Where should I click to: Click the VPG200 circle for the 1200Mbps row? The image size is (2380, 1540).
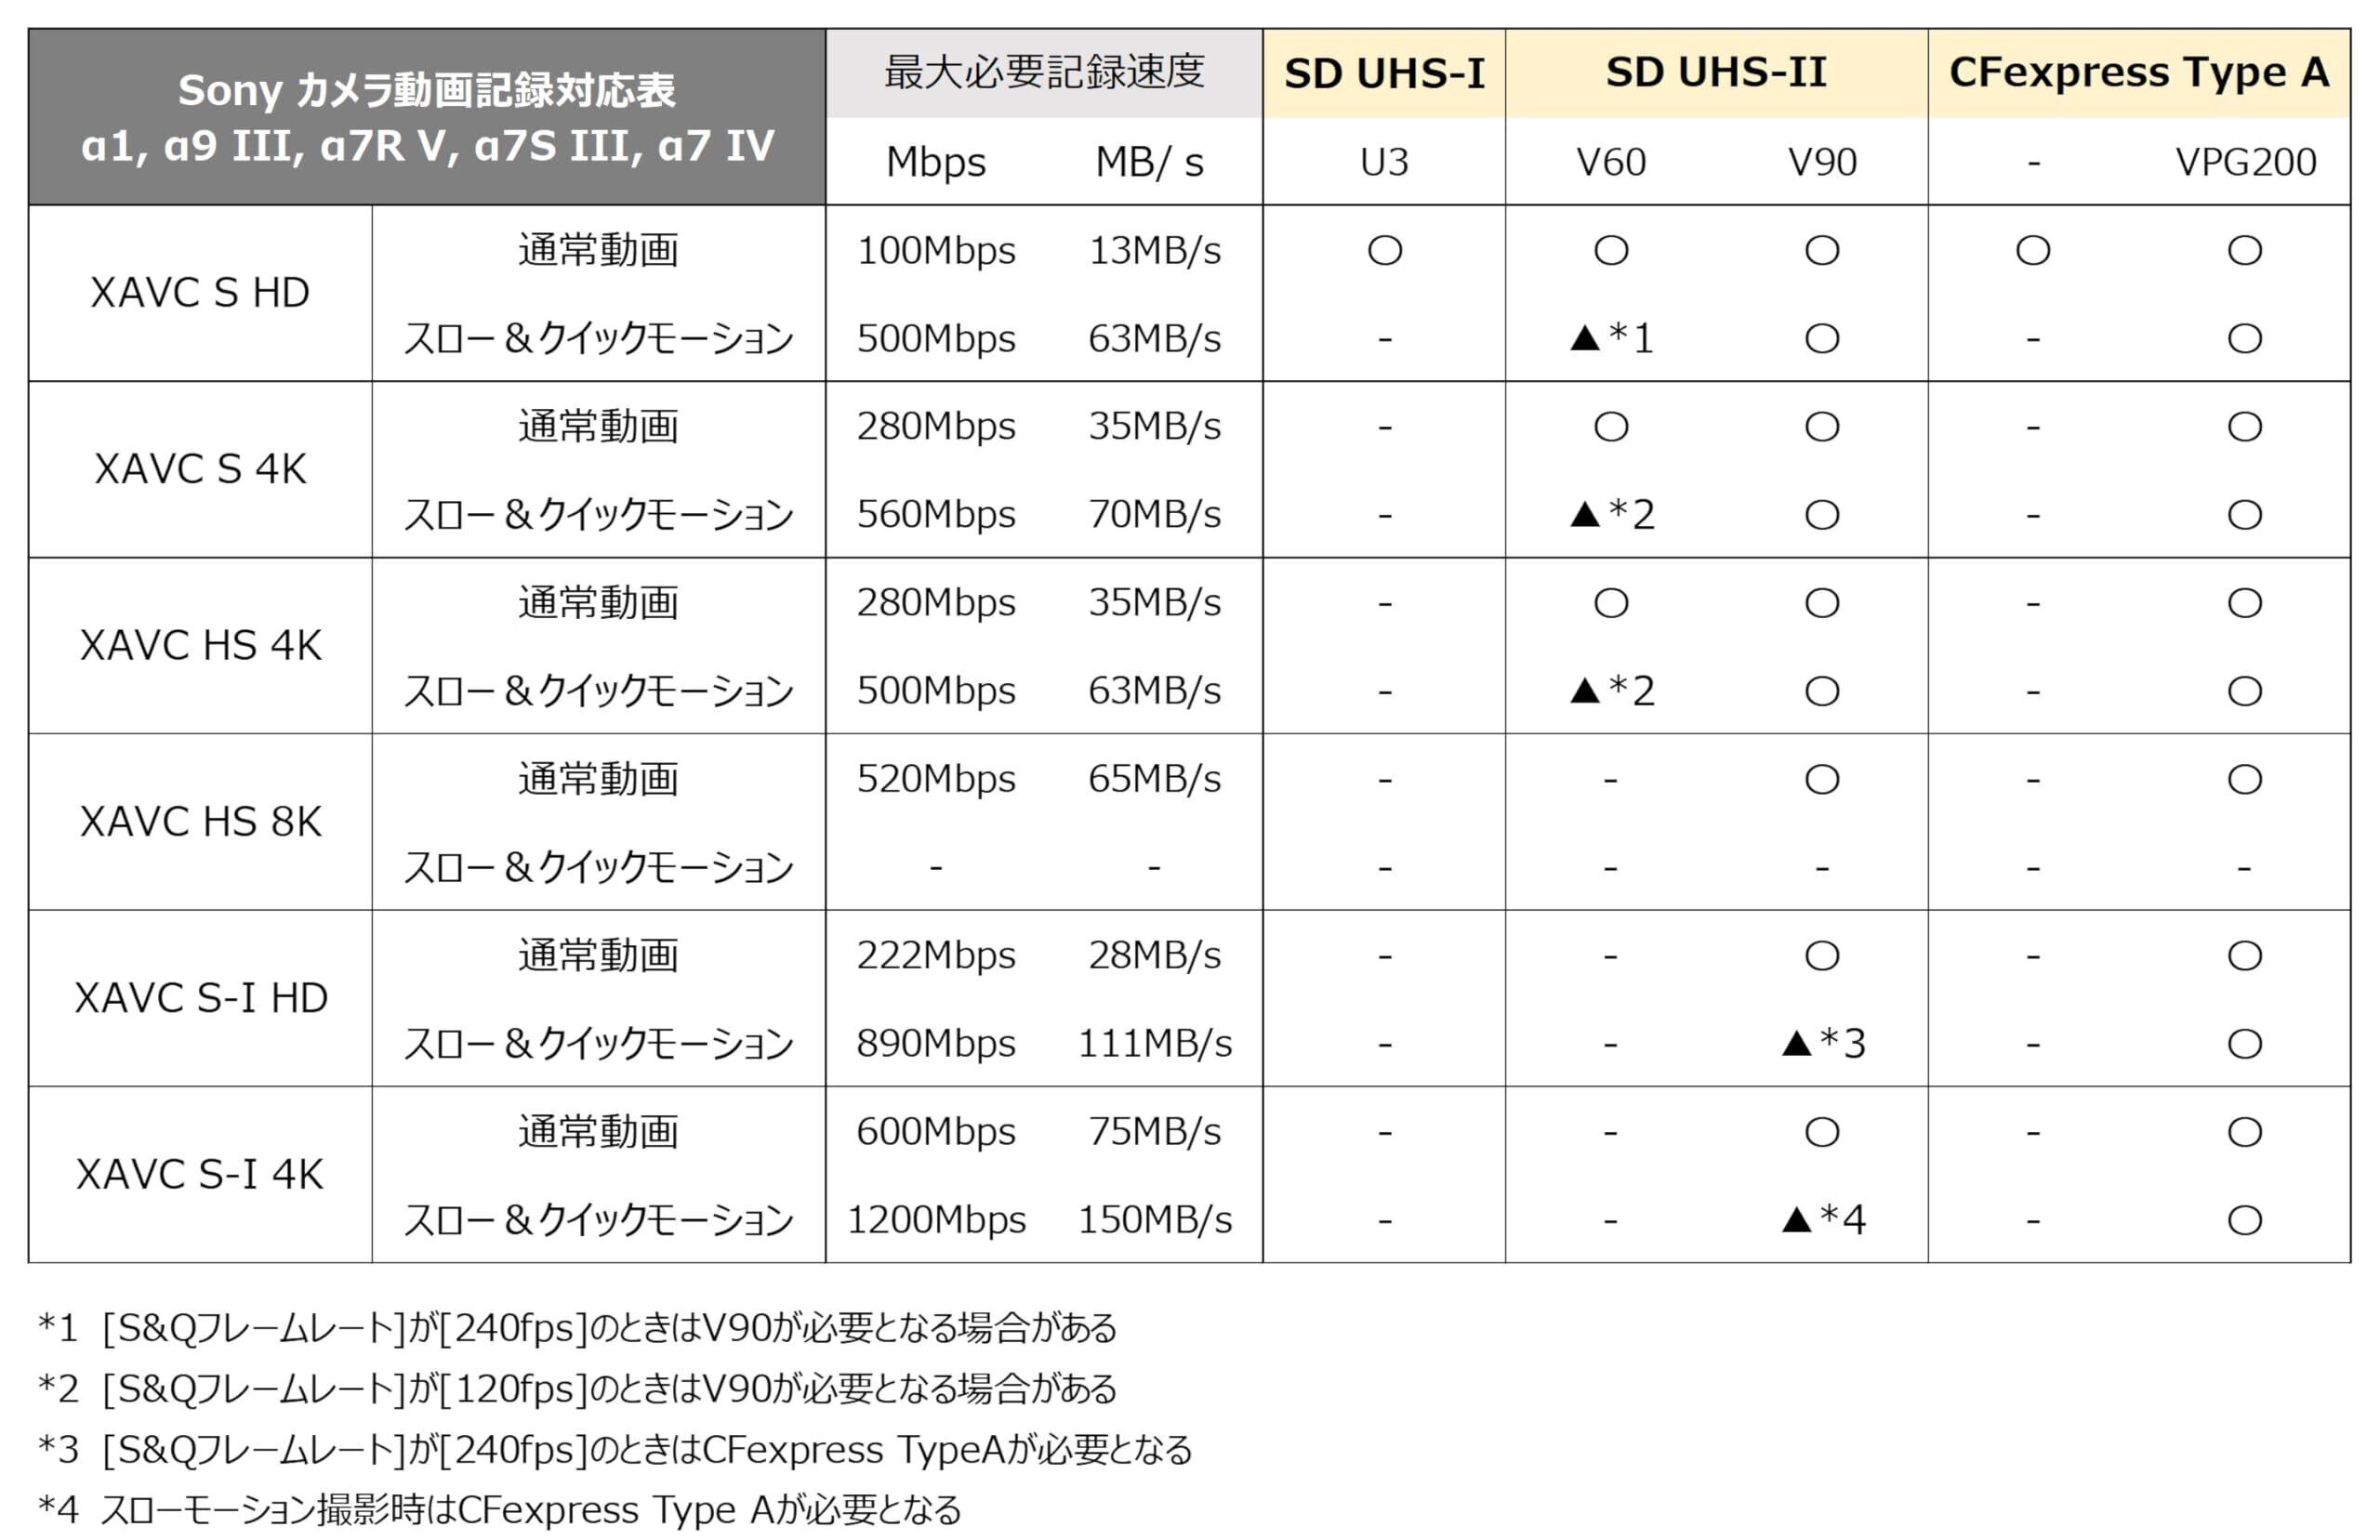(2244, 1220)
